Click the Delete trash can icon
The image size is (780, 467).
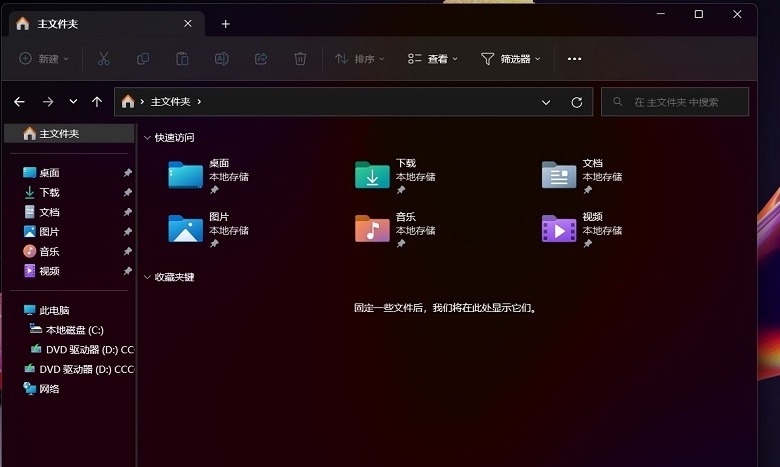(300, 59)
